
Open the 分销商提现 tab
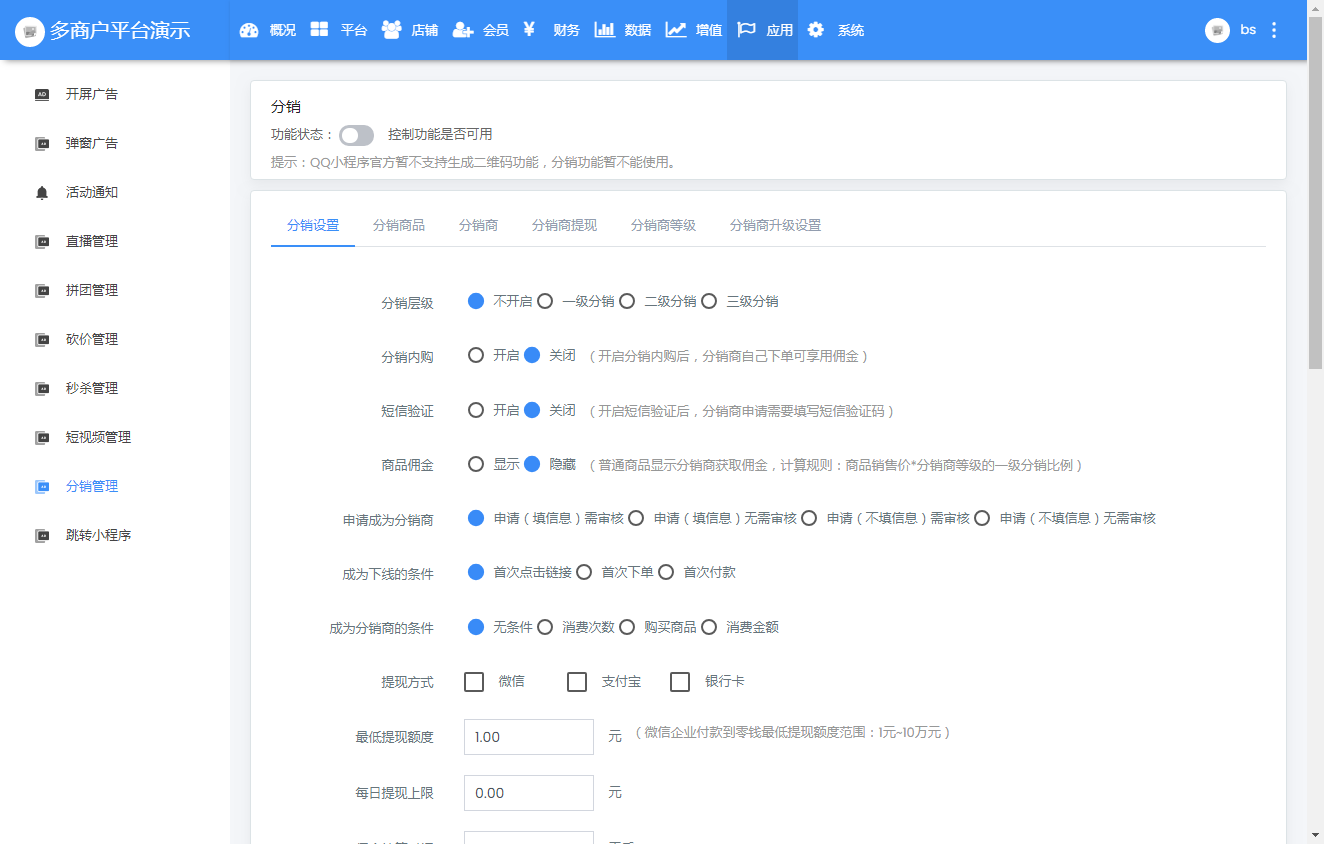[565, 225]
